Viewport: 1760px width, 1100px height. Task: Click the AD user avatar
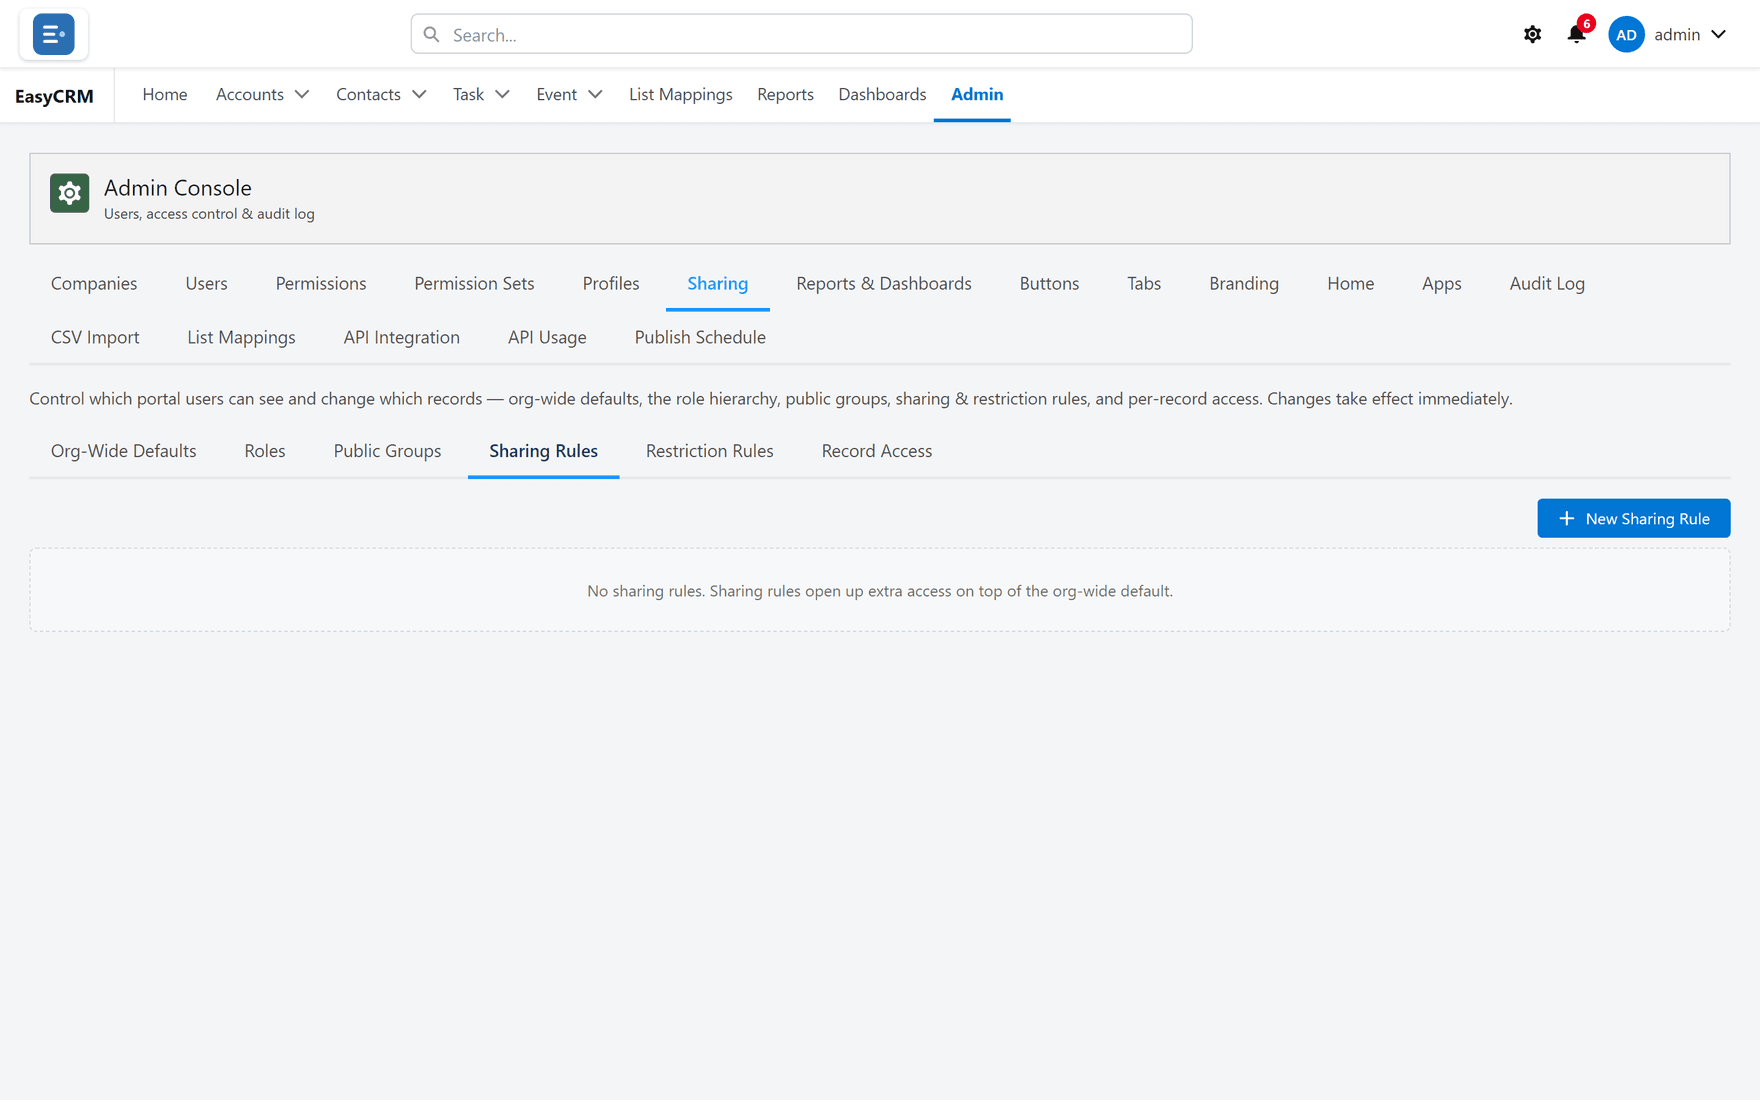pyautogui.click(x=1626, y=34)
